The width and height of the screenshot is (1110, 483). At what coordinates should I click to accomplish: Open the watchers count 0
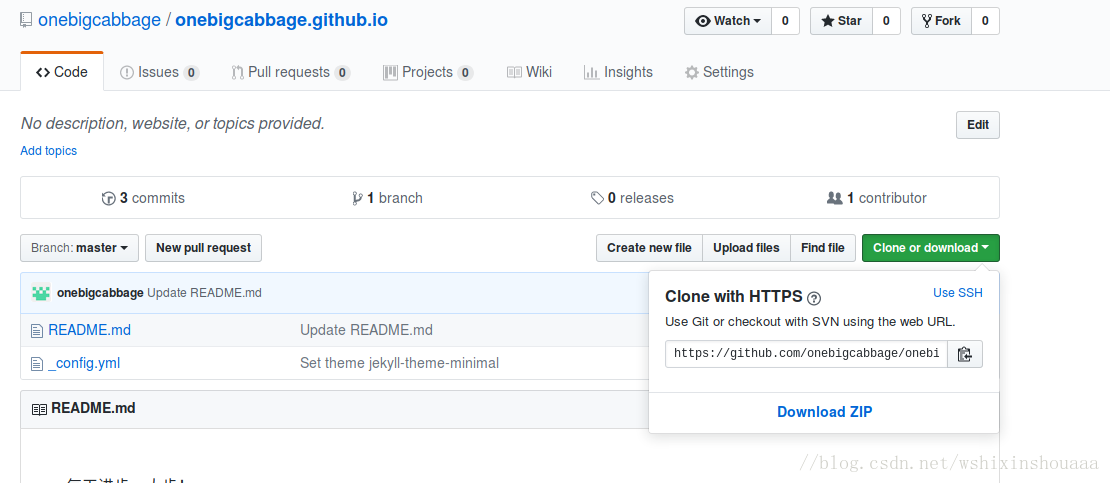click(x=785, y=21)
